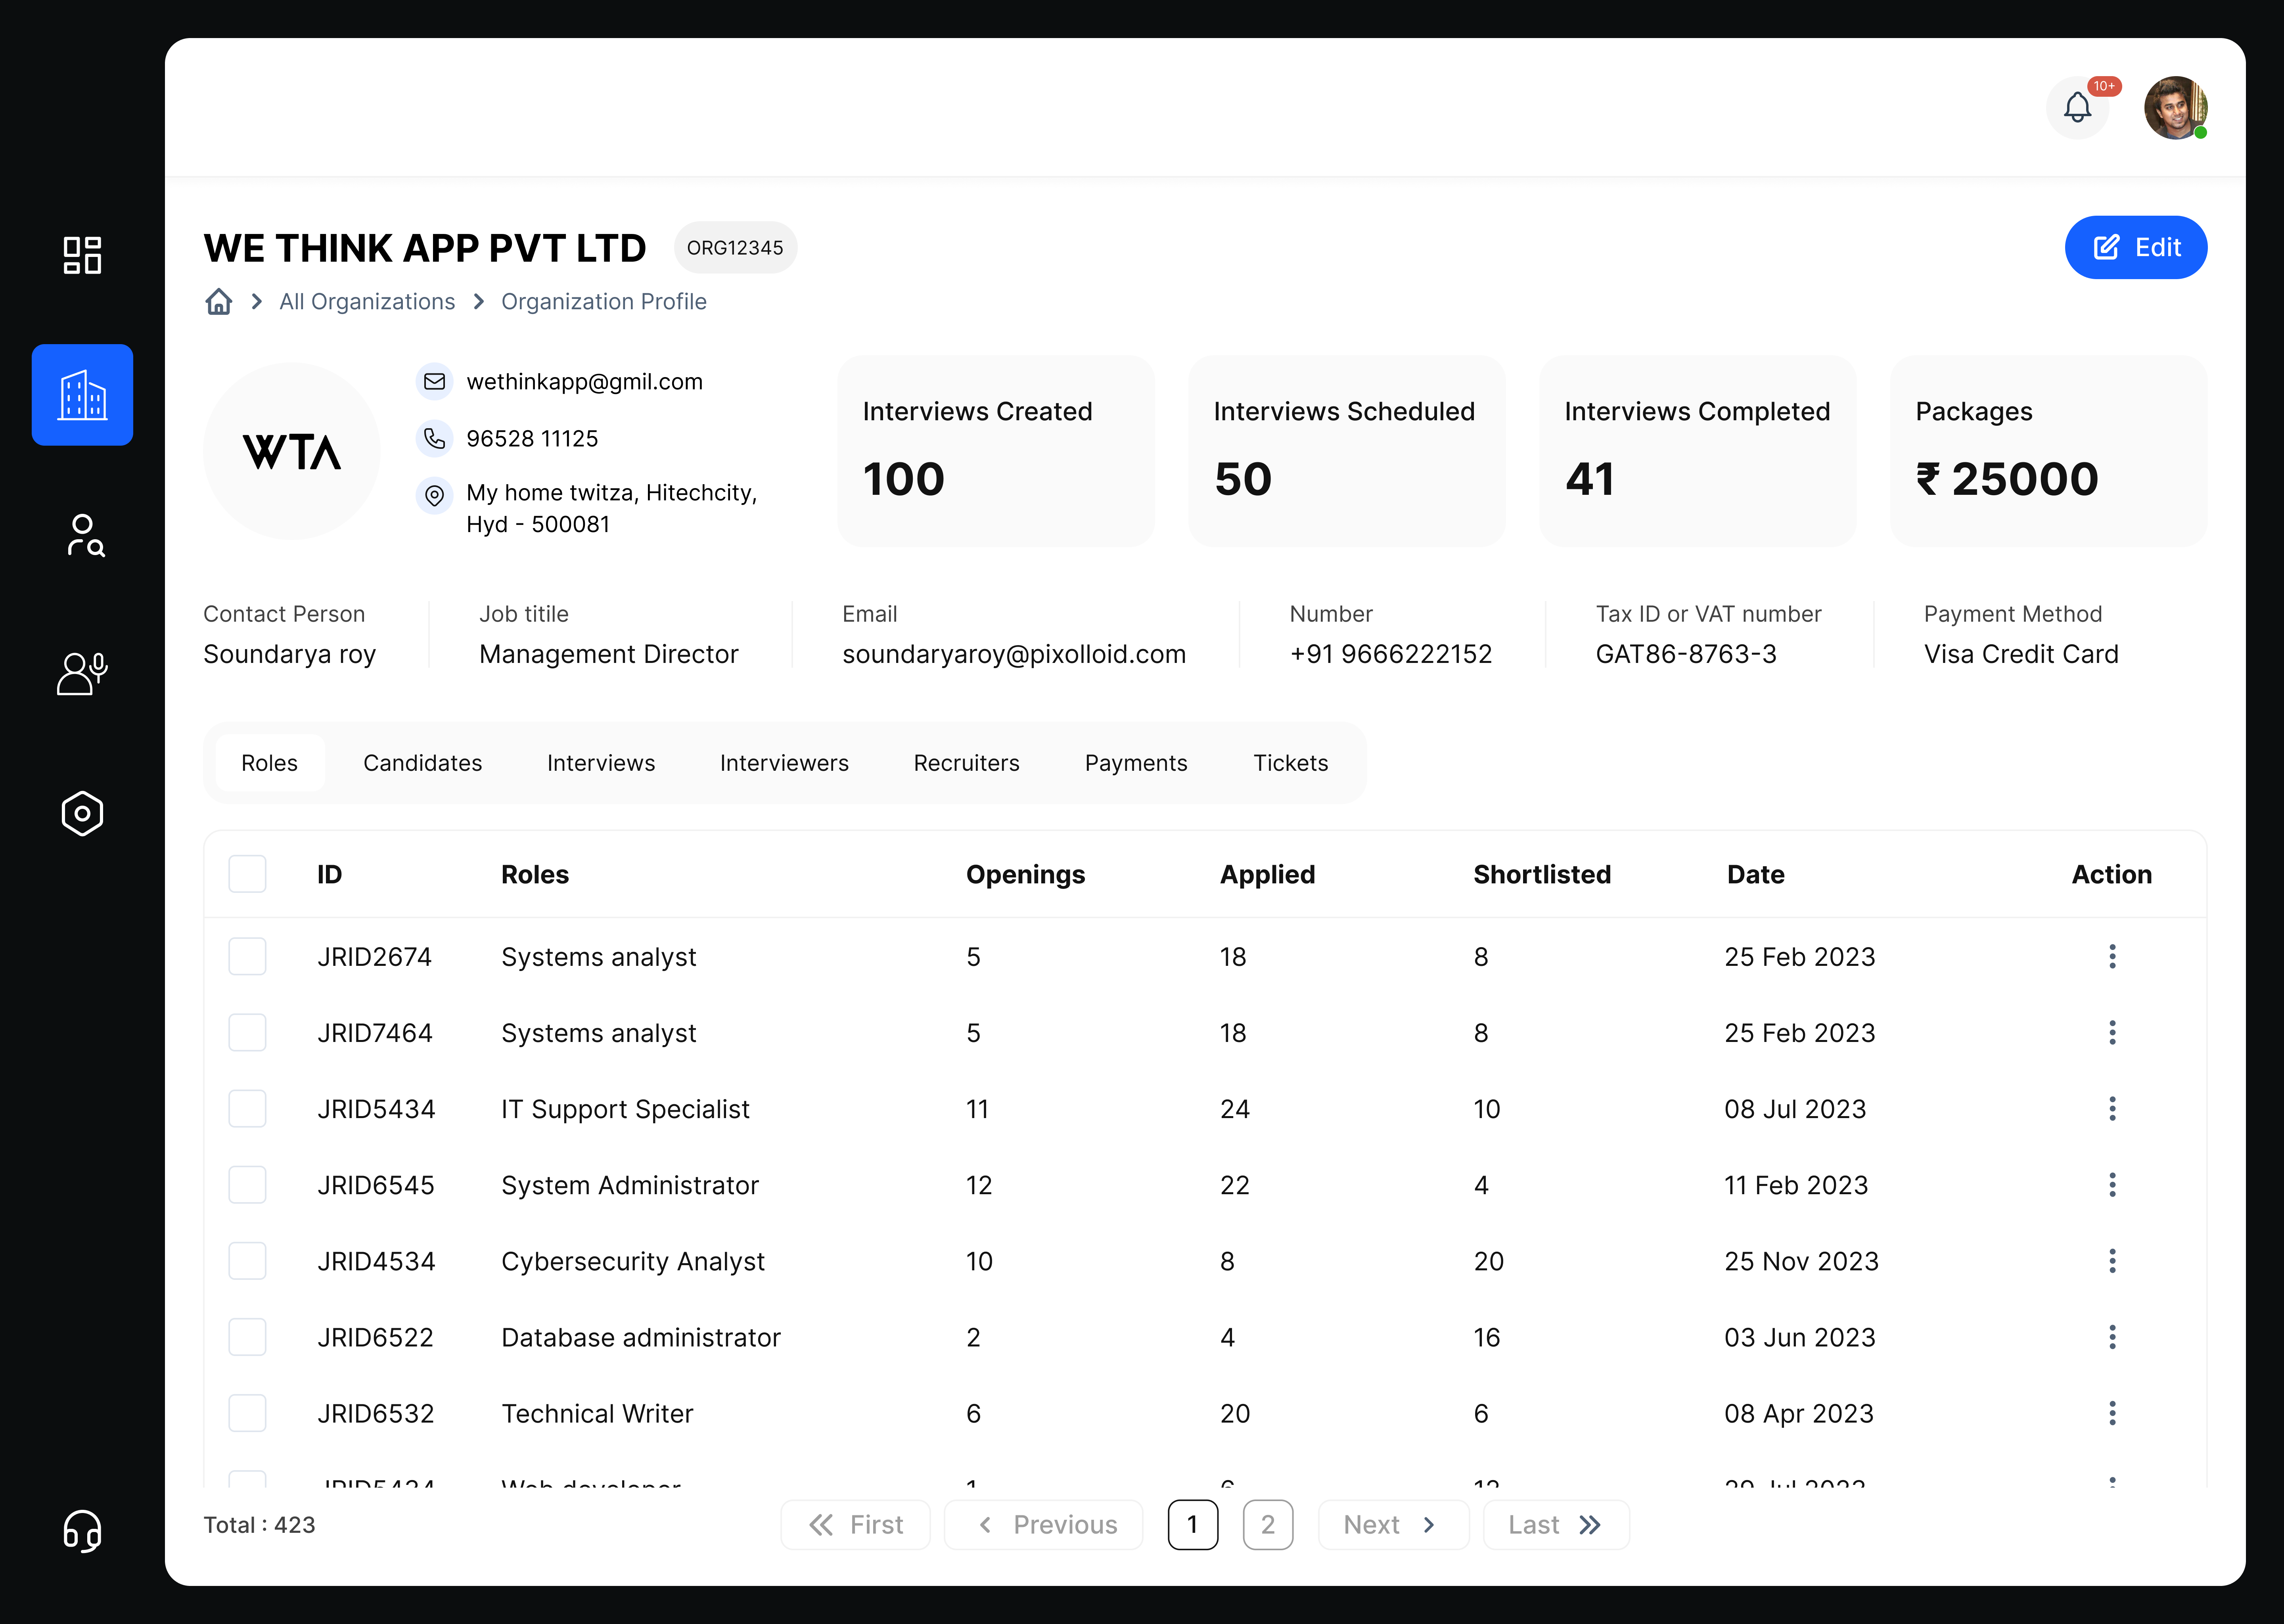
Task: Open the support headset icon
Action: click(x=82, y=1530)
